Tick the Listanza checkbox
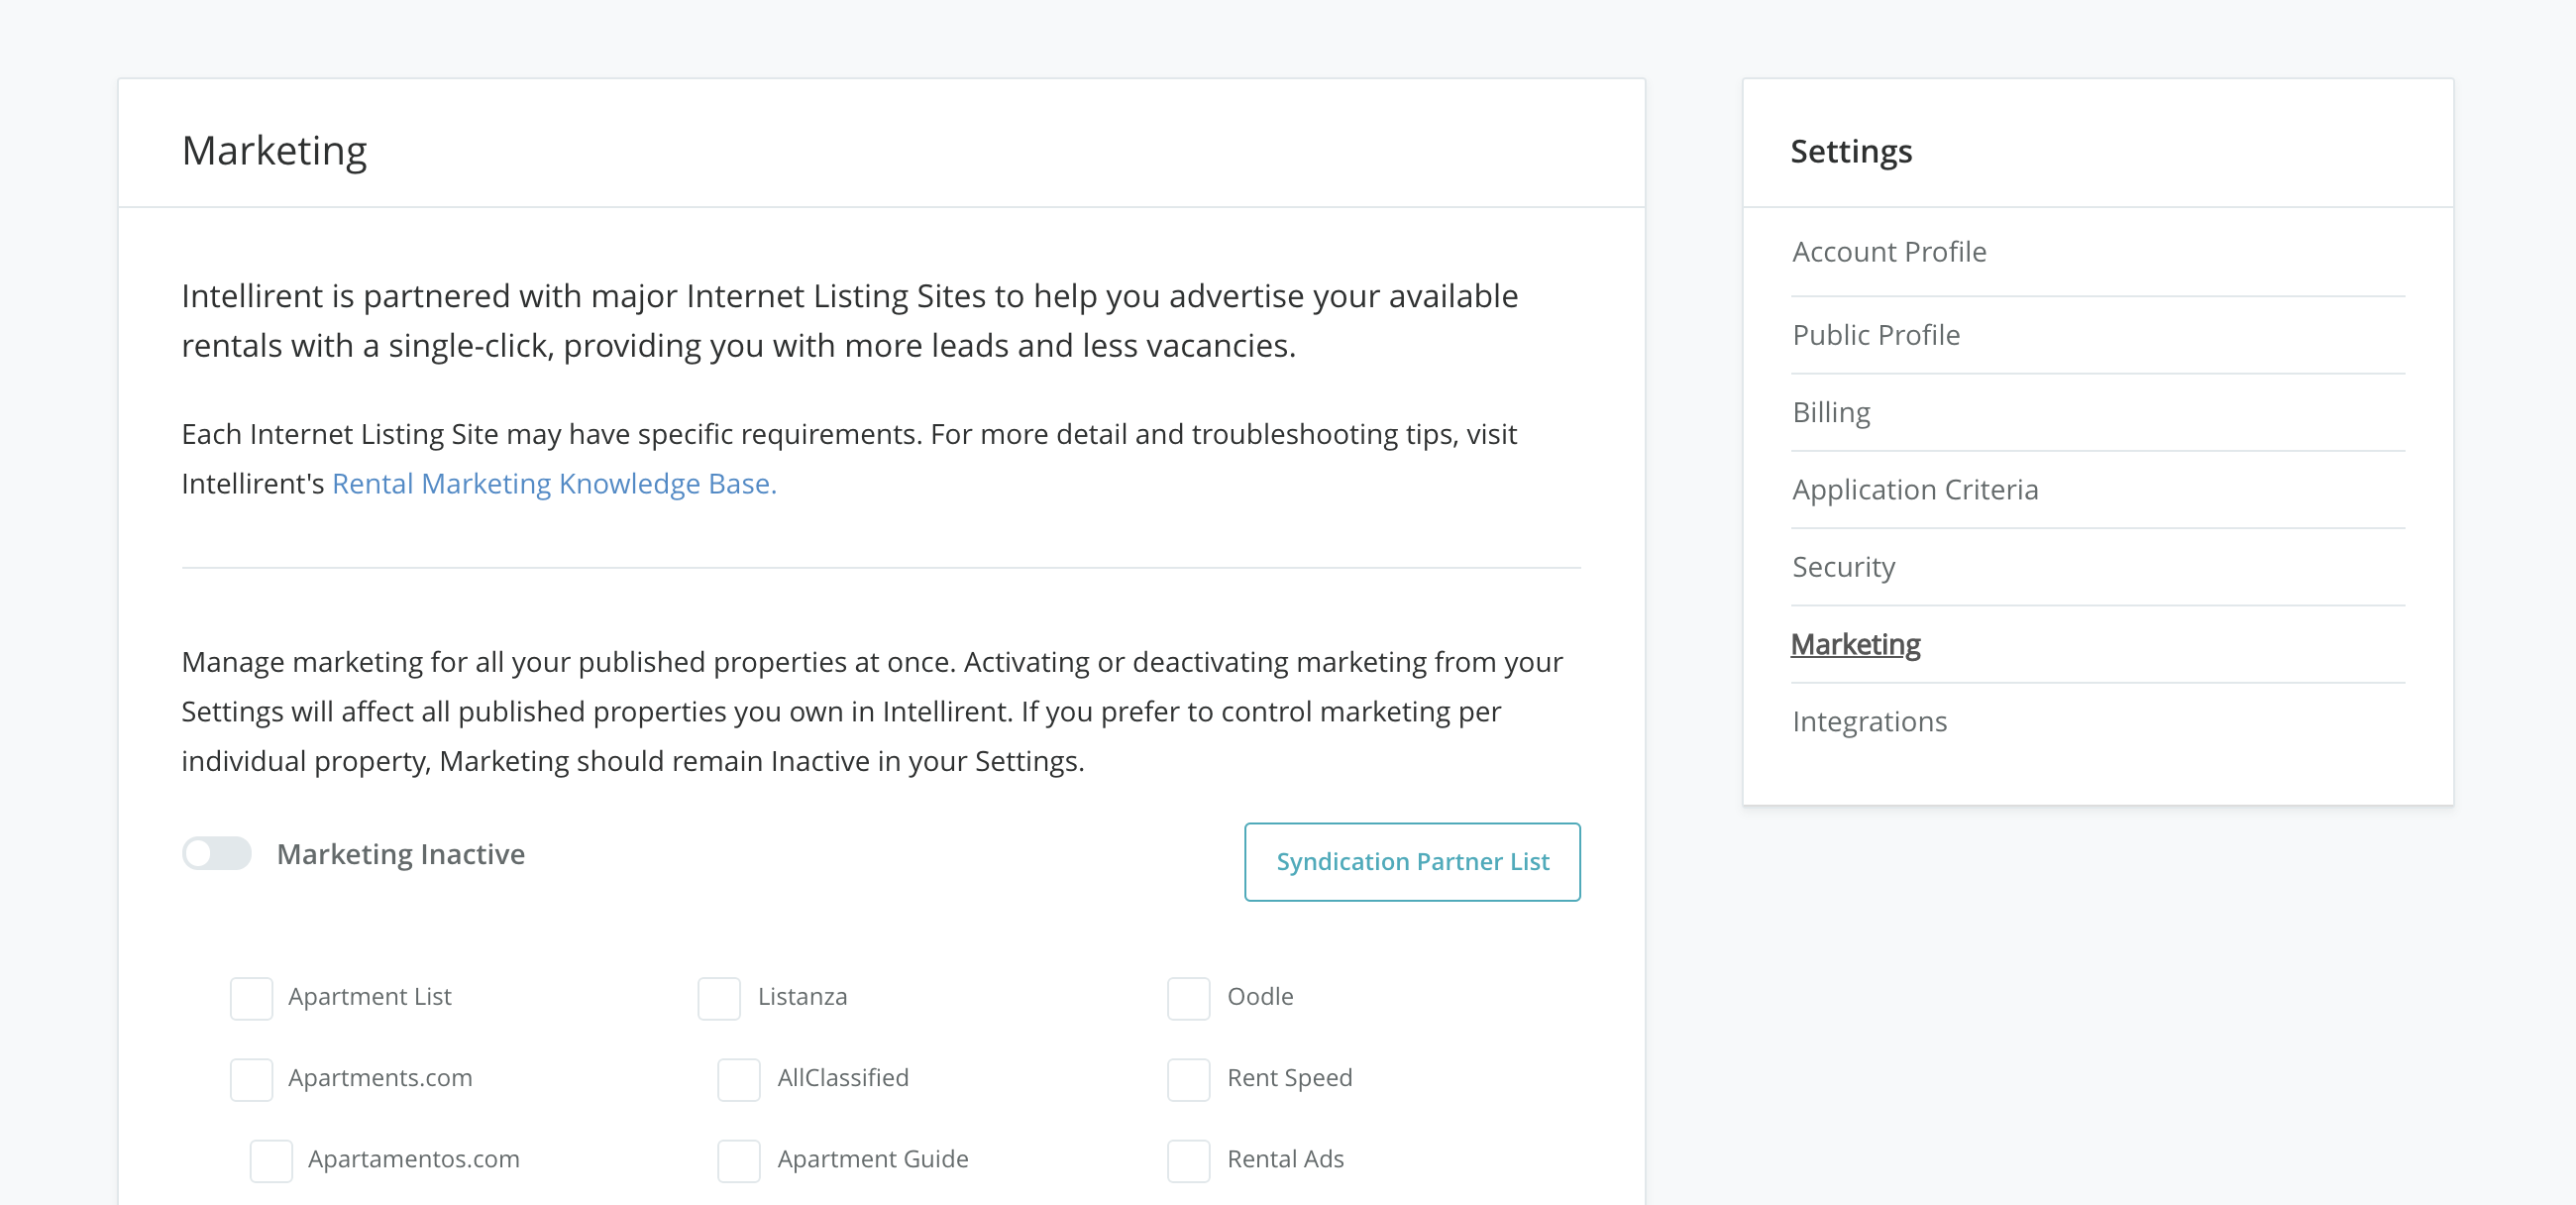This screenshot has height=1205, width=2576. 719,997
